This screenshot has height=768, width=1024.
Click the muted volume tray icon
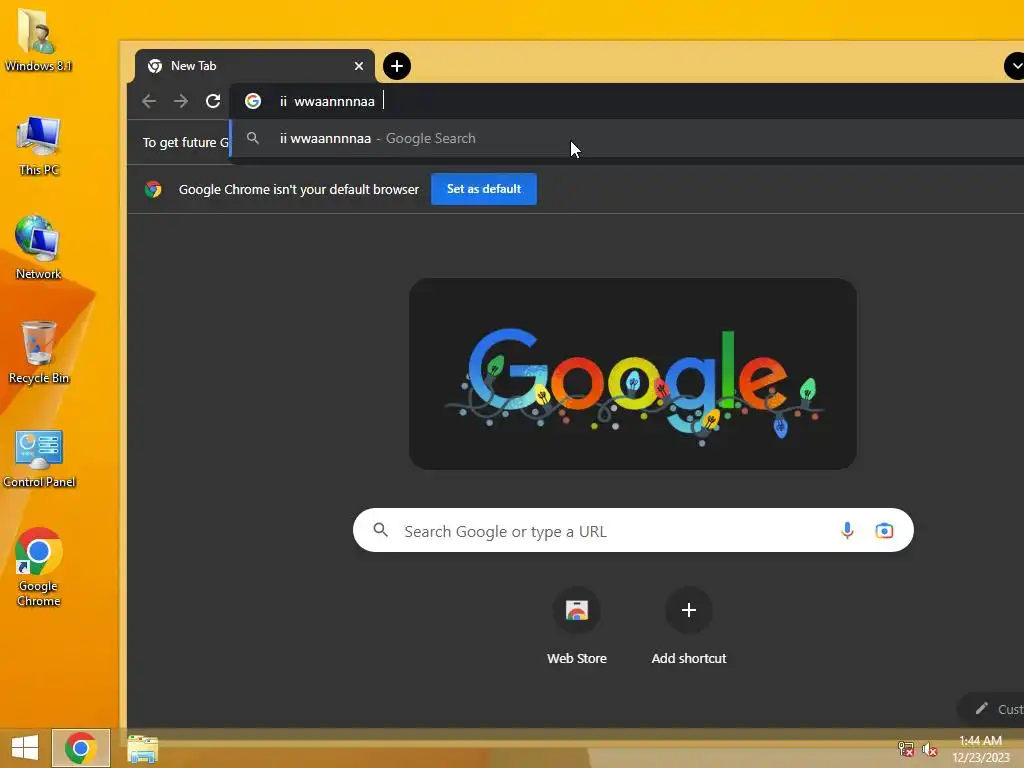pos(930,749)
